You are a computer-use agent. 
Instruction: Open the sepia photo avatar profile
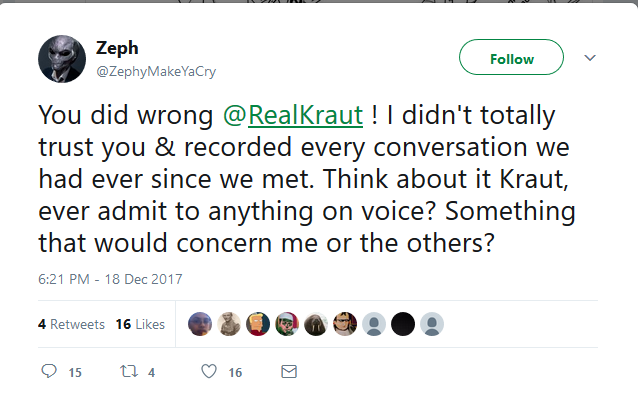coord(229,324)
